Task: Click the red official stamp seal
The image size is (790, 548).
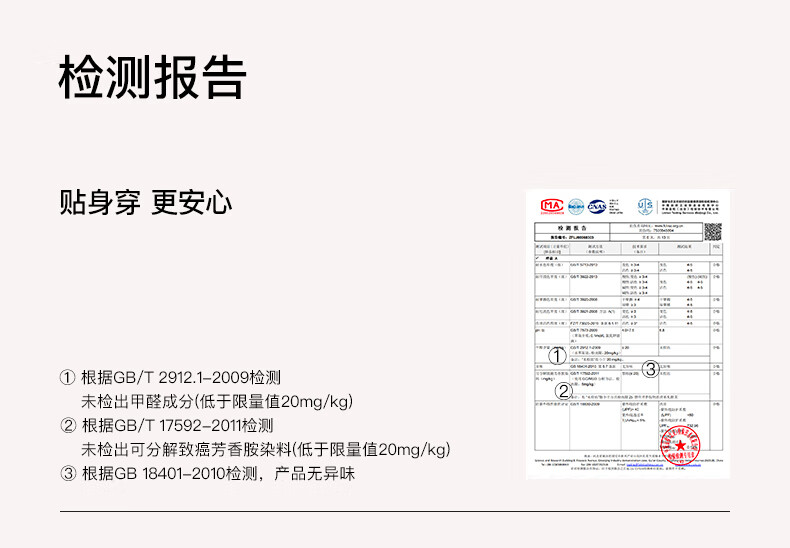Action: (x=680, y=445)
